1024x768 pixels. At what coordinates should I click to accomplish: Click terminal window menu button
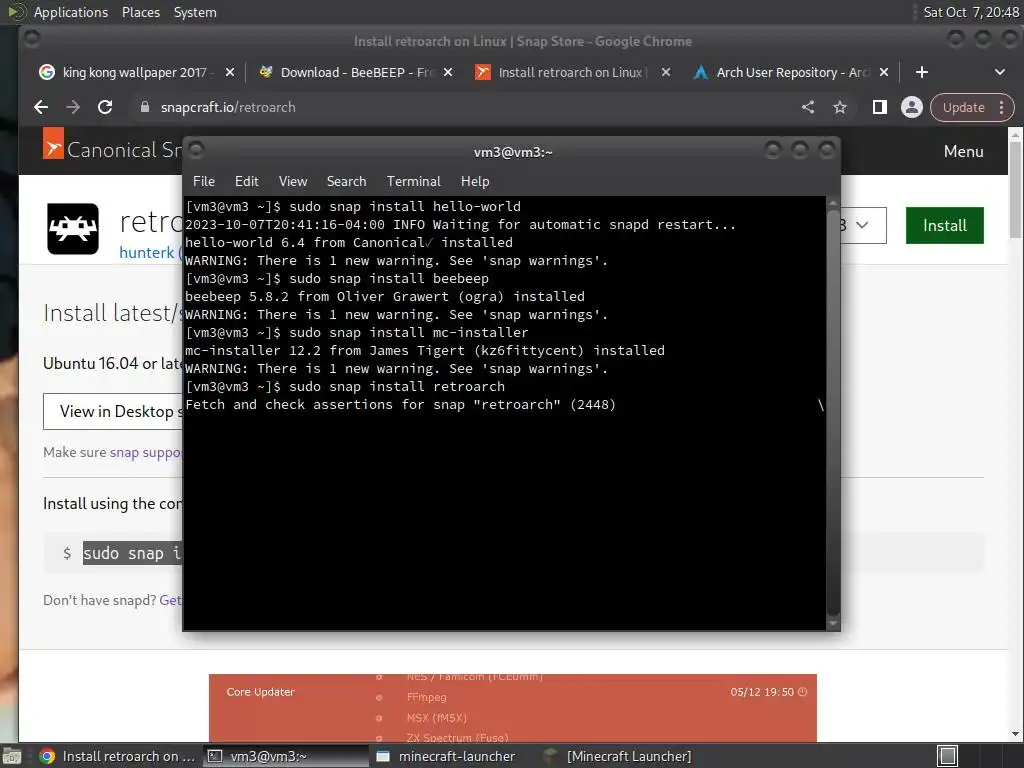pos(196,150)
